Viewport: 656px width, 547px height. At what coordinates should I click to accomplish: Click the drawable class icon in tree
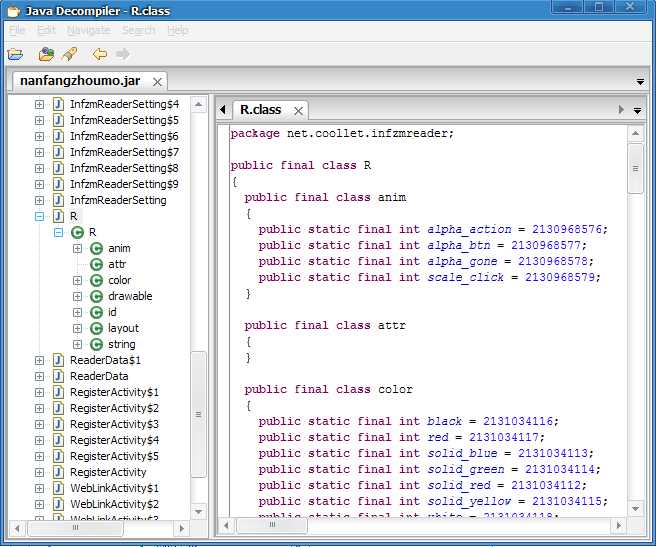[x=96, y=296]
